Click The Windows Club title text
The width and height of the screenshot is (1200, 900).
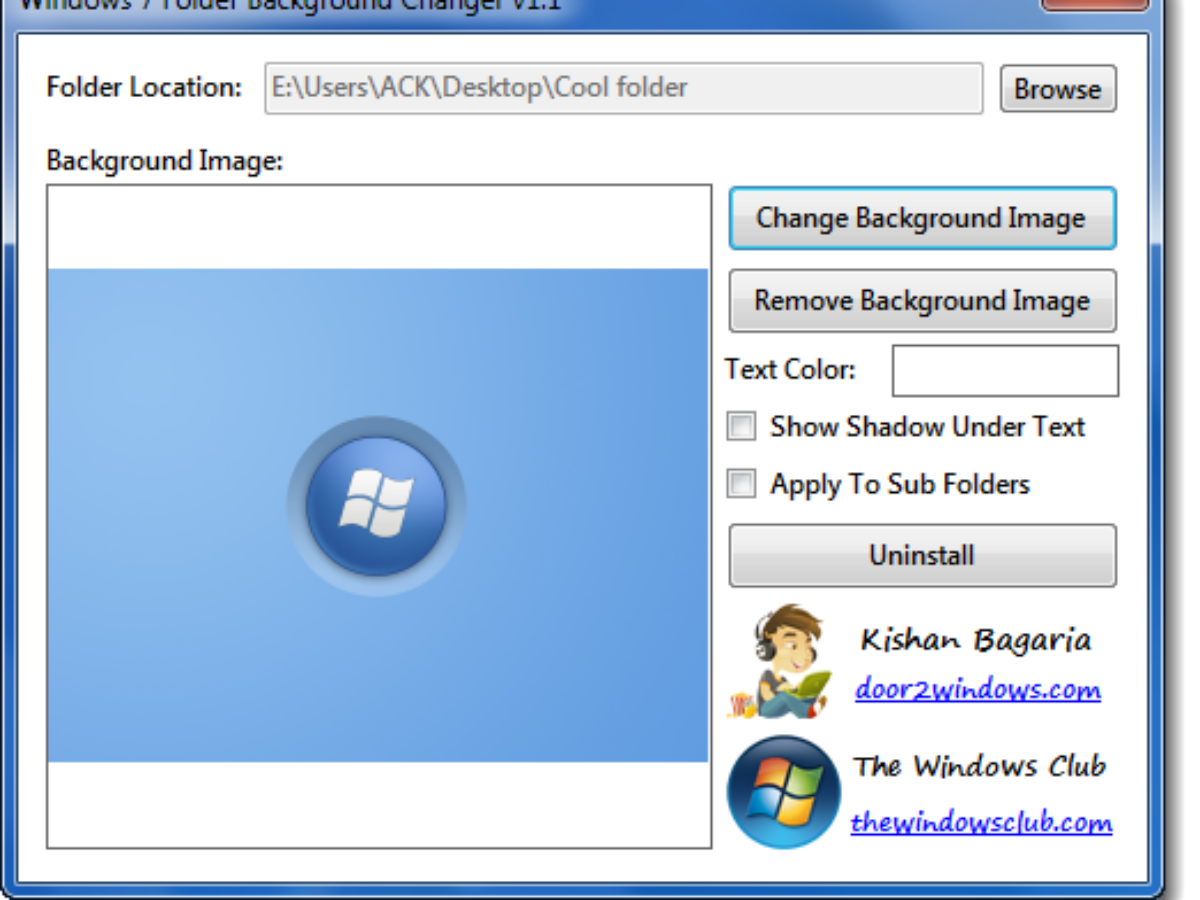(x=980, y=766)
